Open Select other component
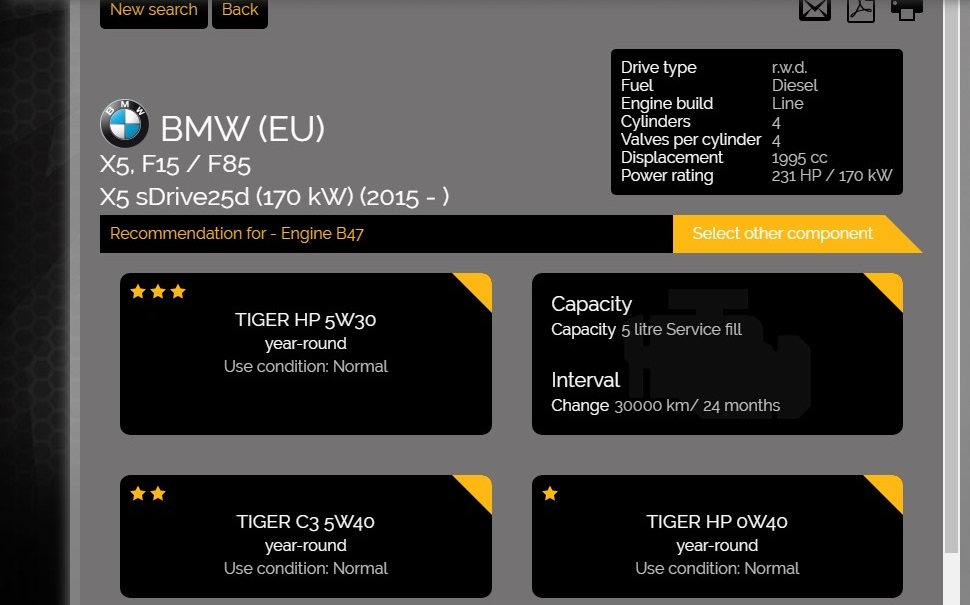This screenshot has width=970, height=605. click(x=783, y=234)
